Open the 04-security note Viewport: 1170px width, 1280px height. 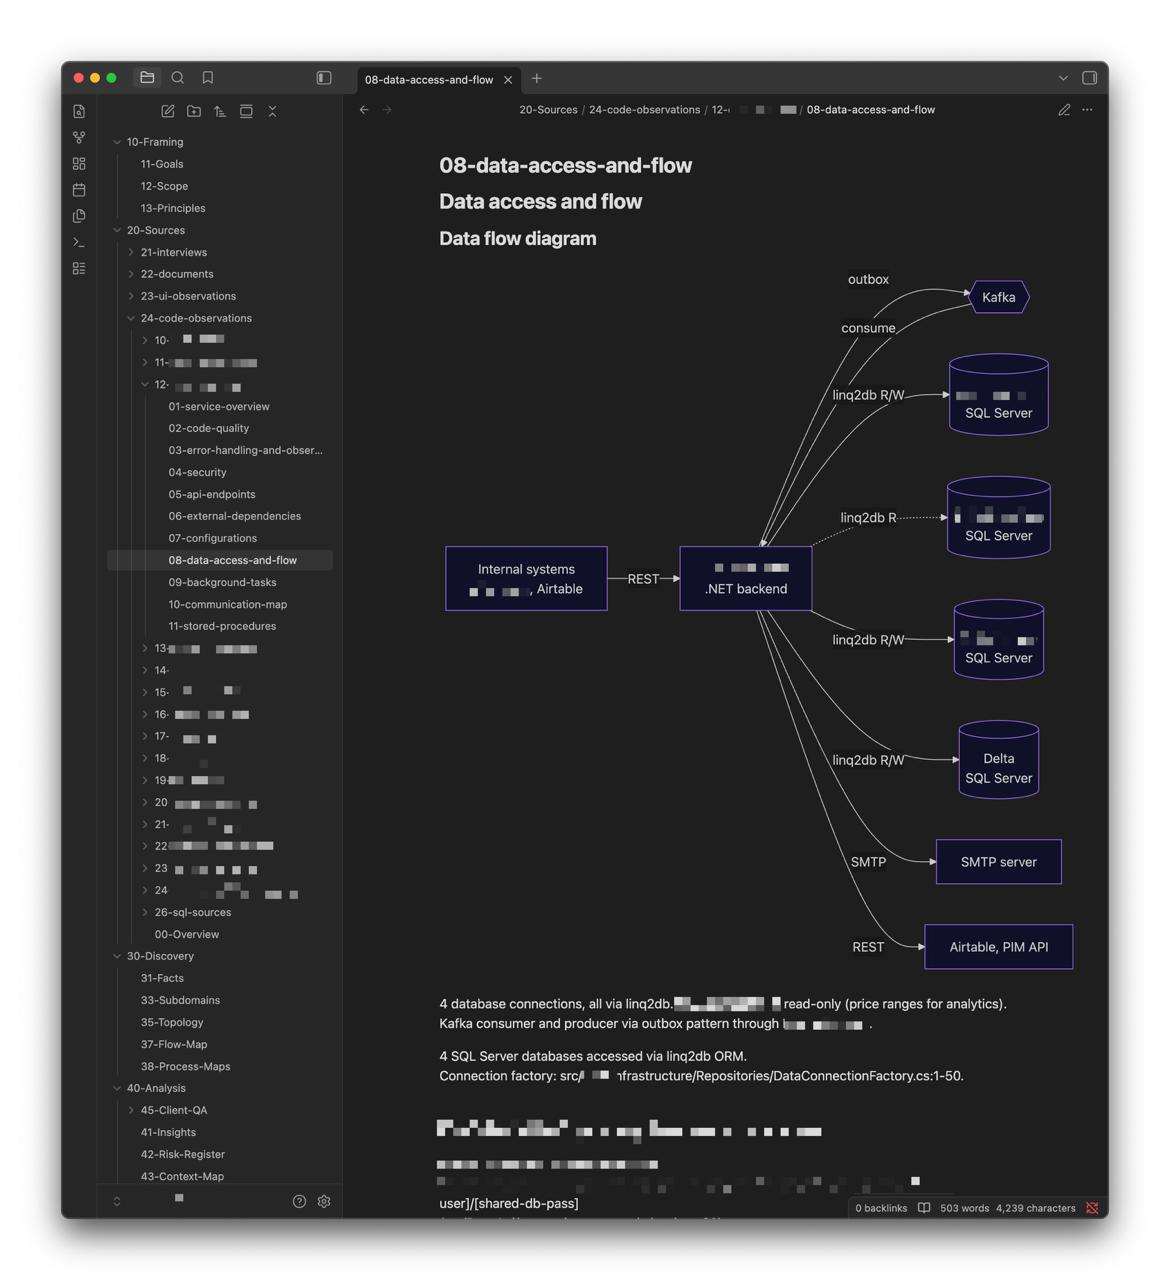pyautogui.click(x=197, y=472)
